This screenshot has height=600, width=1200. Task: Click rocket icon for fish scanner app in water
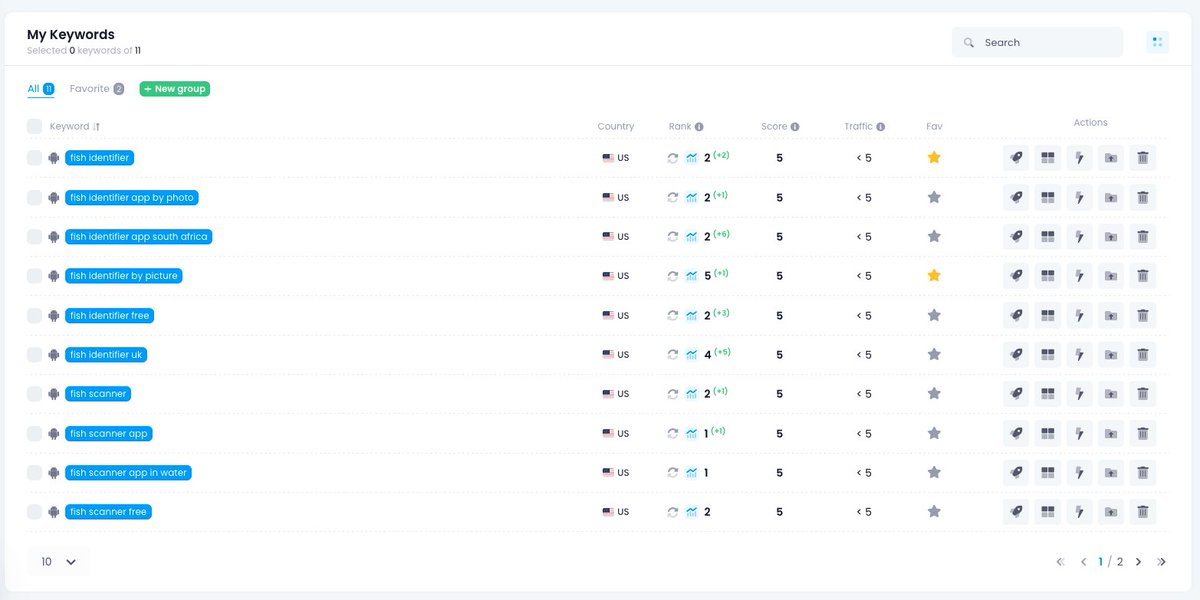[1016, 472]
